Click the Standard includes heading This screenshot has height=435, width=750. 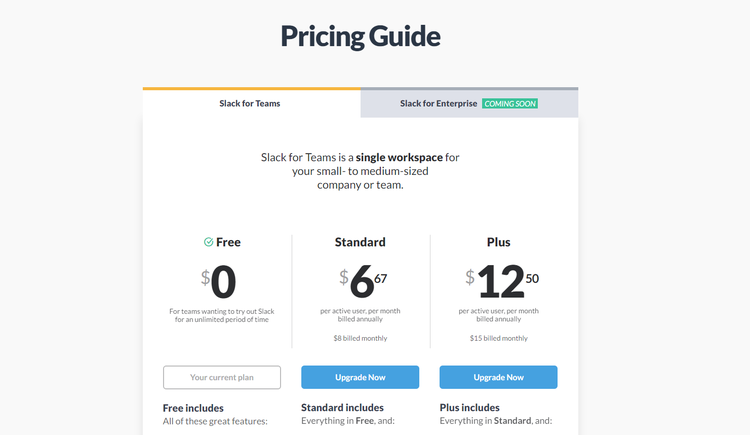tap(342, 408)
